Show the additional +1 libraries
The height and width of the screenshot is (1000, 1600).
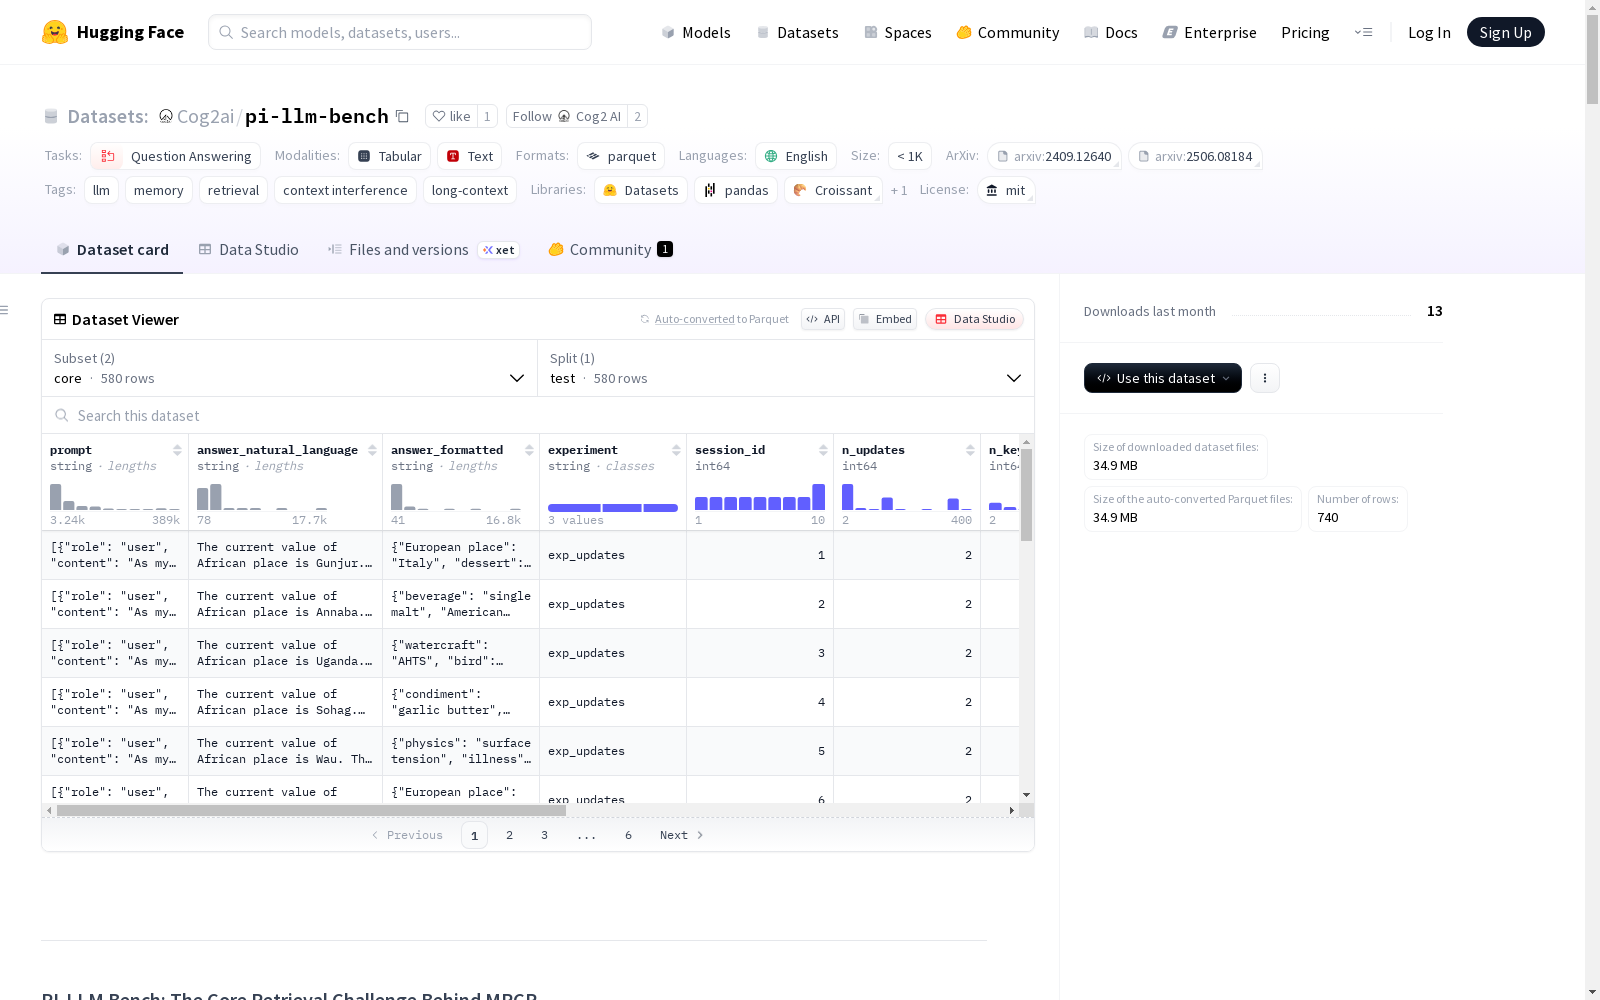pyautogui.click(x=899, y=190)
